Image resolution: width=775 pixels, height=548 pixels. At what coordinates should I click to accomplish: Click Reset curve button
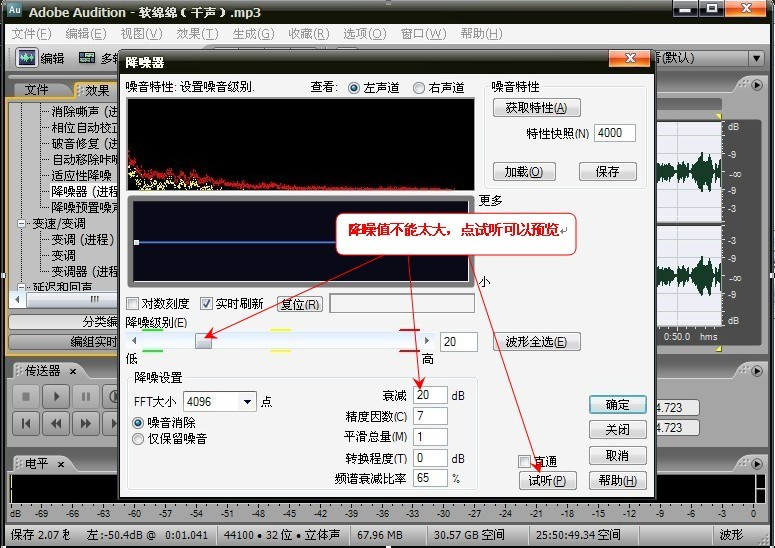[300, 304]
